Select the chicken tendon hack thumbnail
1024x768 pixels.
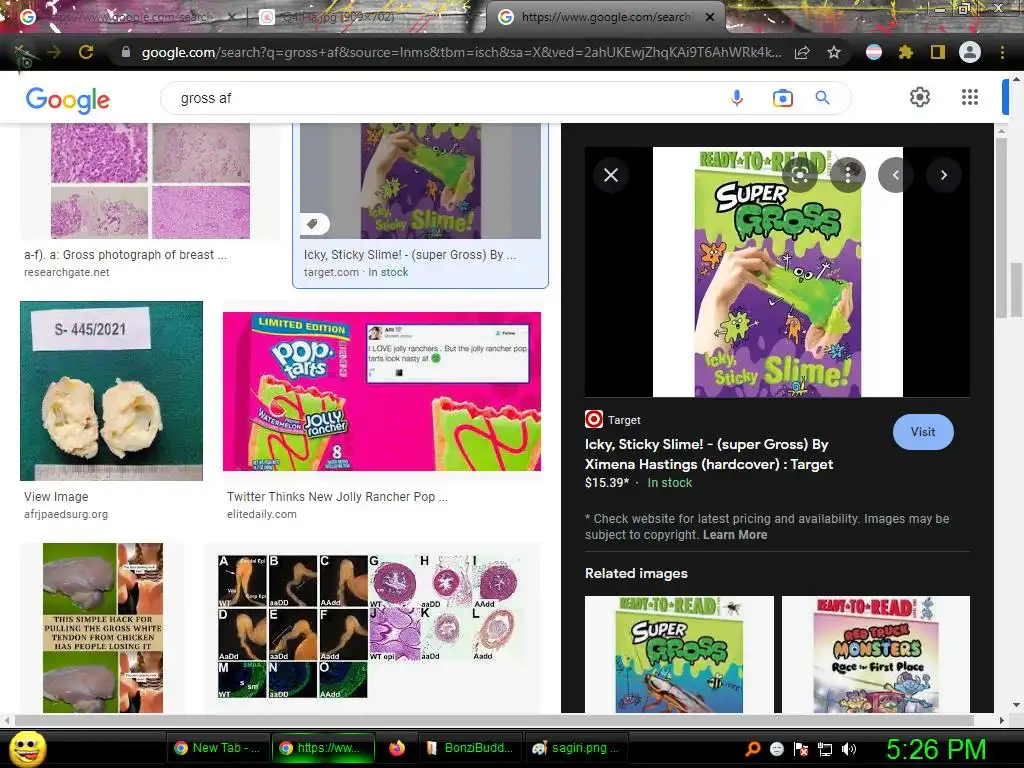[103, 628]
